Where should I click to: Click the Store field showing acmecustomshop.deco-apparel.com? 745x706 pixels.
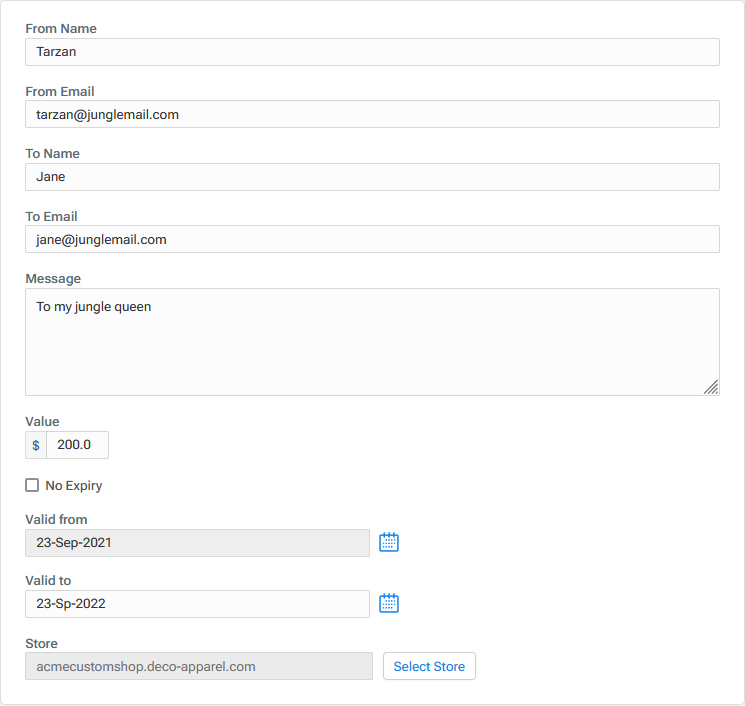pos(199,666)
